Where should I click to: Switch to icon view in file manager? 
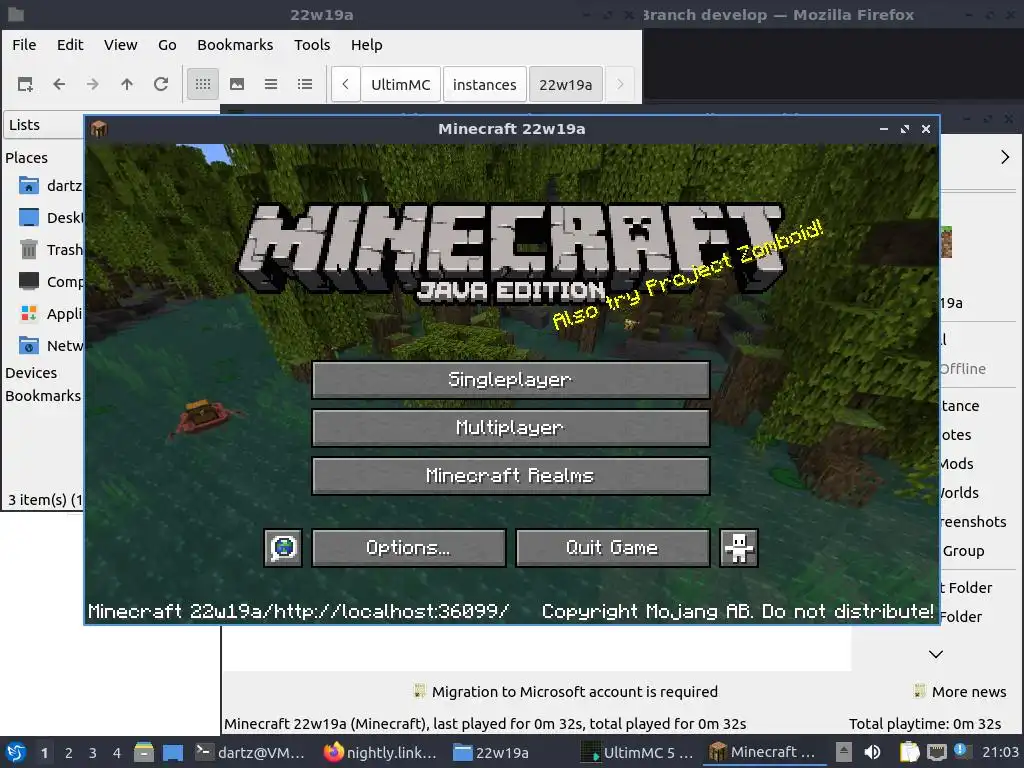pyautogui.click(x=203, y=84)
